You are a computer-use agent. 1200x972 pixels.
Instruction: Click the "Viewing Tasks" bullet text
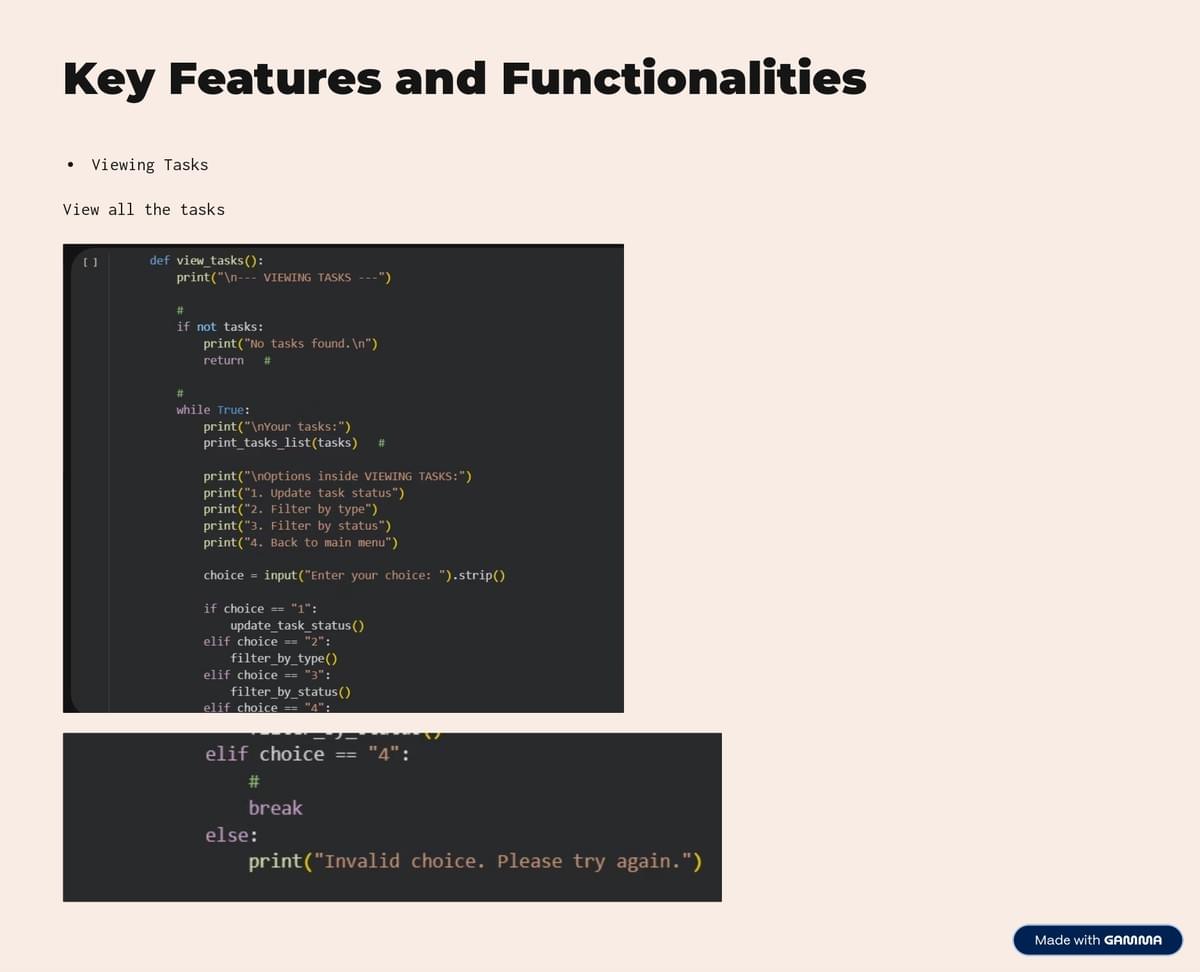(150, 165)
